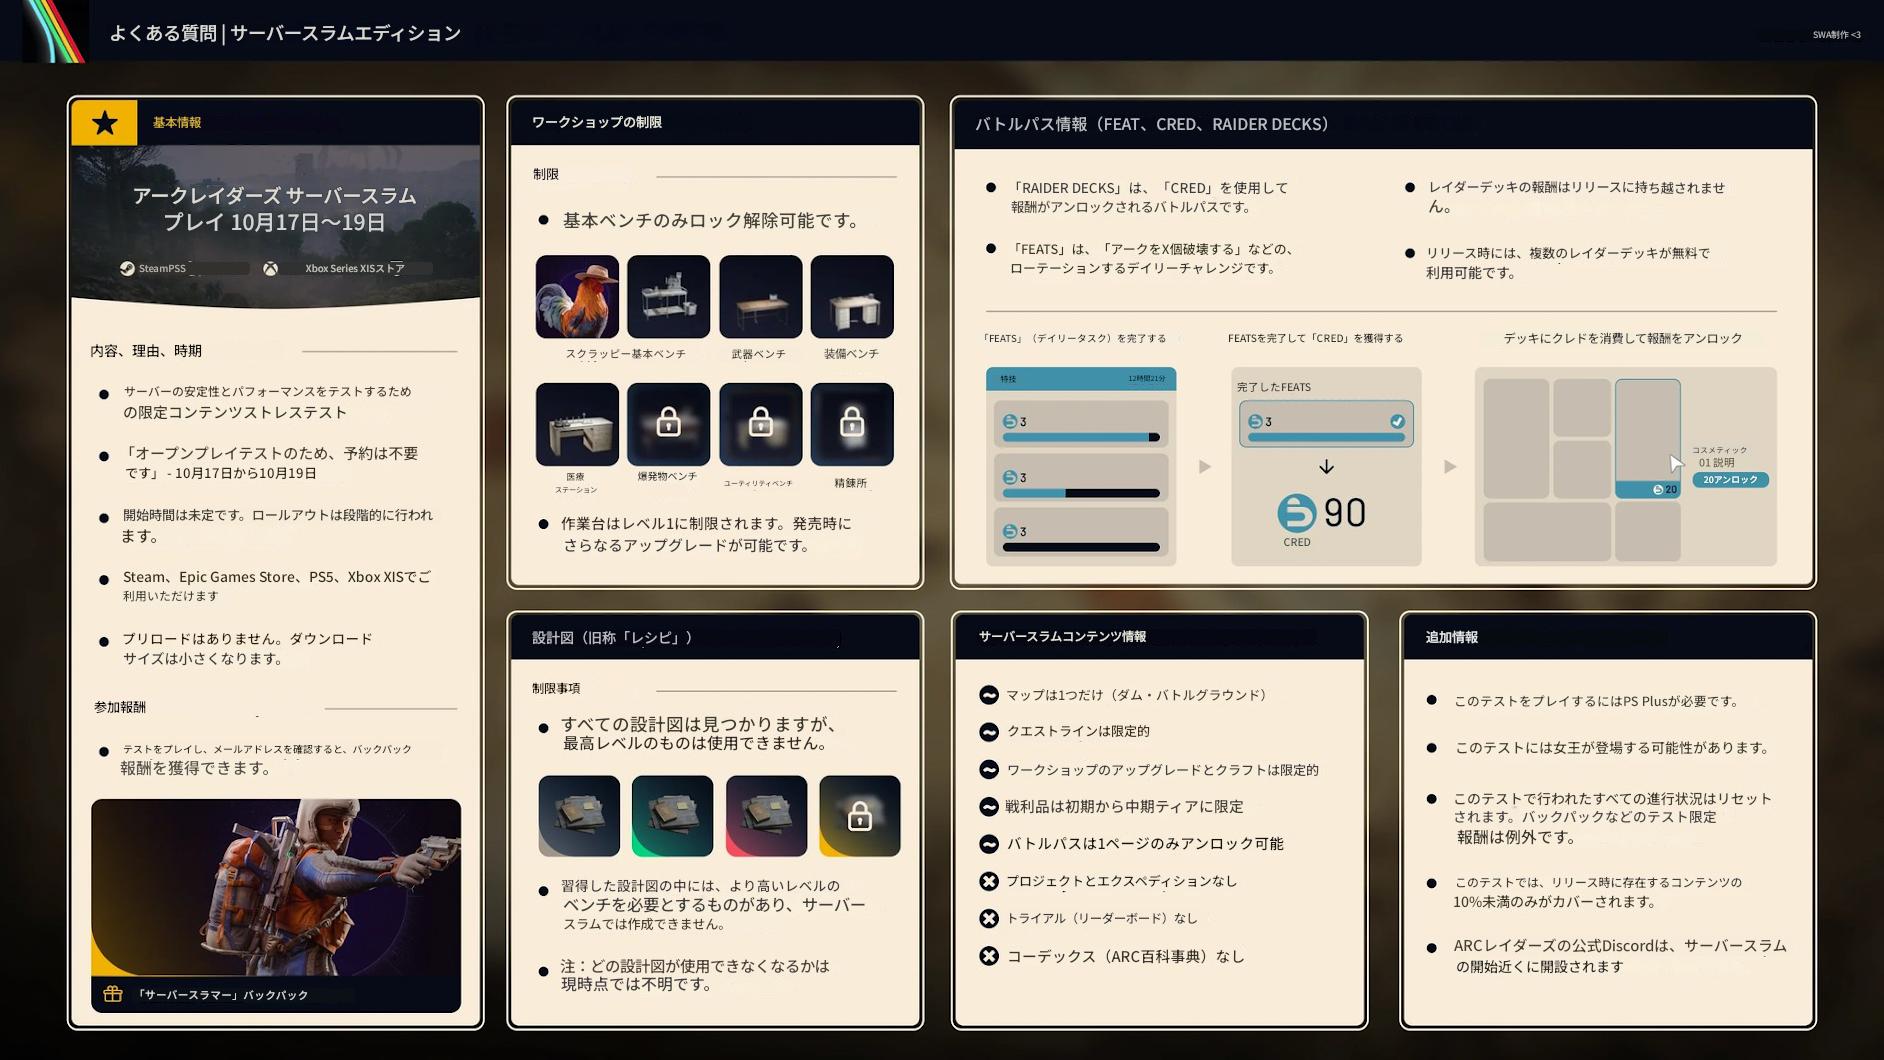The image size is (1884, 1060).
Task: Click the down arrow above the 90 CRED
Action: point(1326,467)
